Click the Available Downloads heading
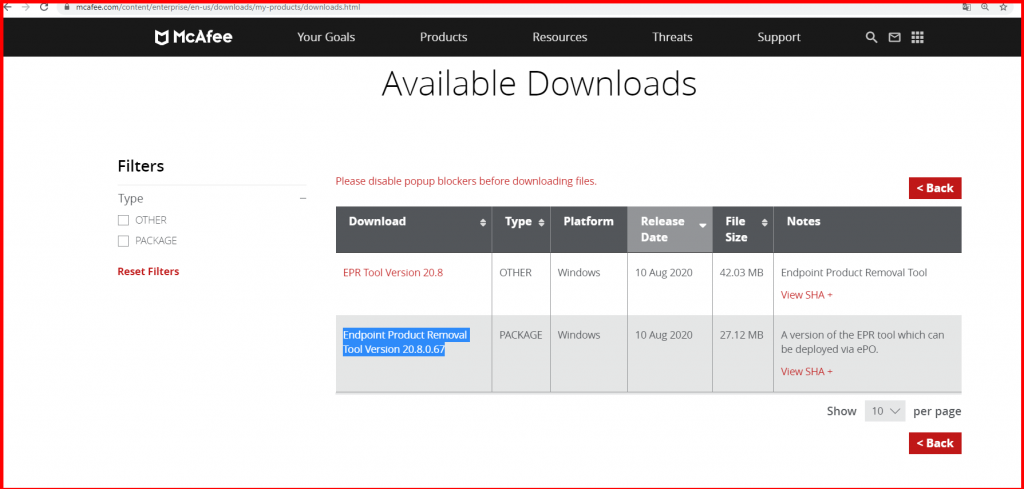1024x489 pixels. coord(539,84)
